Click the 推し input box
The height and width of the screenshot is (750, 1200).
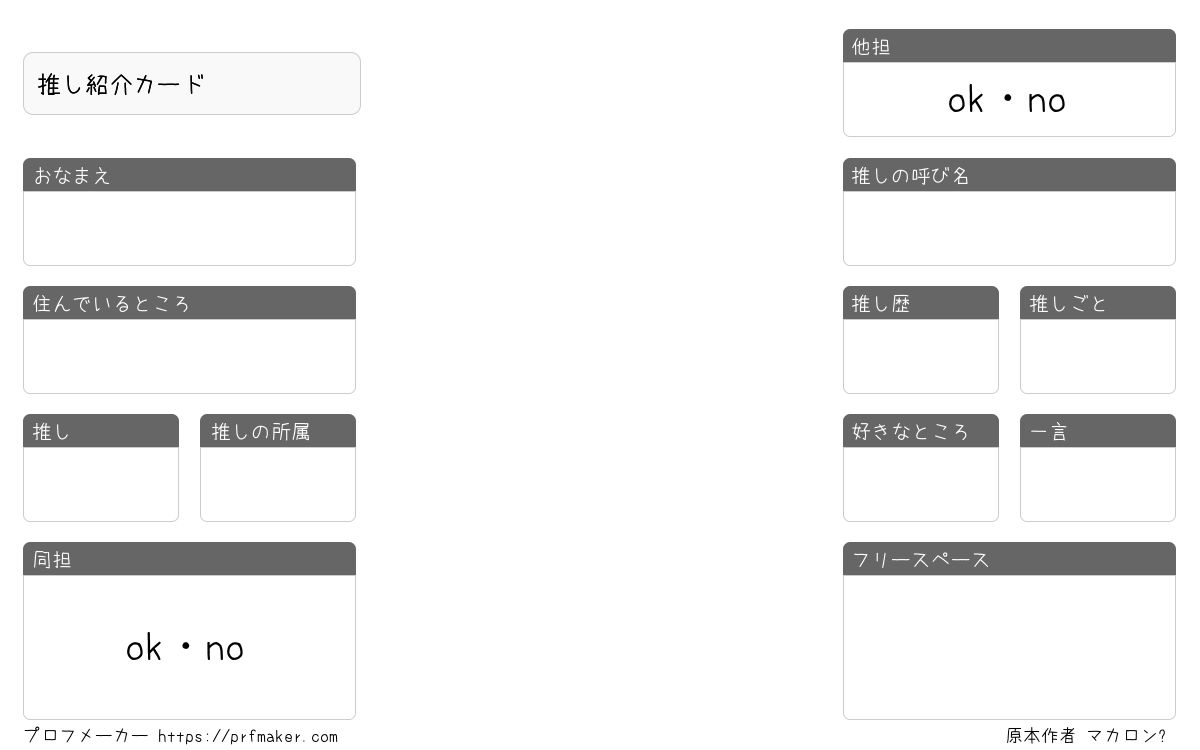[x=101, y=484]
